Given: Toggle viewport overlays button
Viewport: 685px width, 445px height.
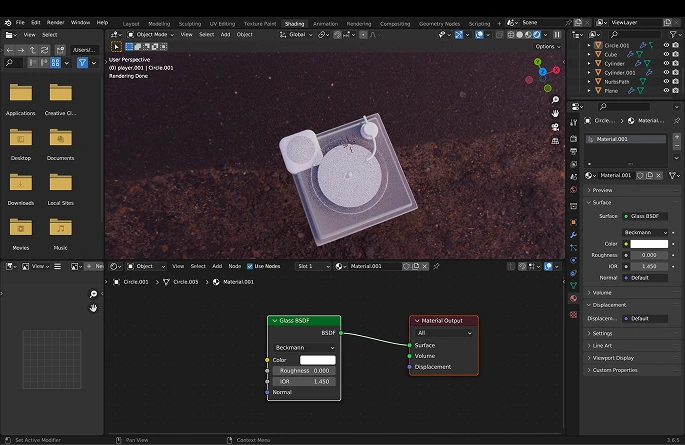Looking at the screenshot, I should [x=479, y=34].
